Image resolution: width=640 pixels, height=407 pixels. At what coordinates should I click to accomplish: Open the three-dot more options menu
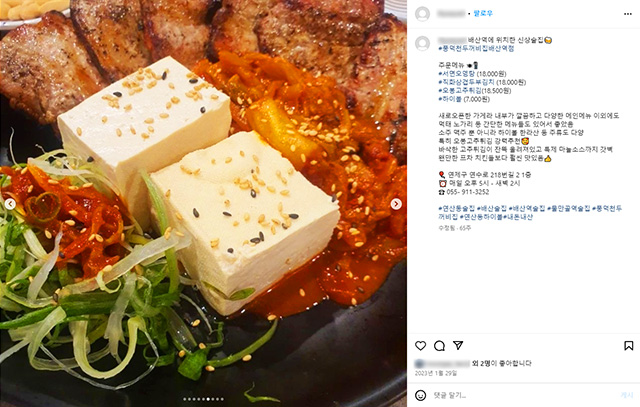tap(628, 14)
